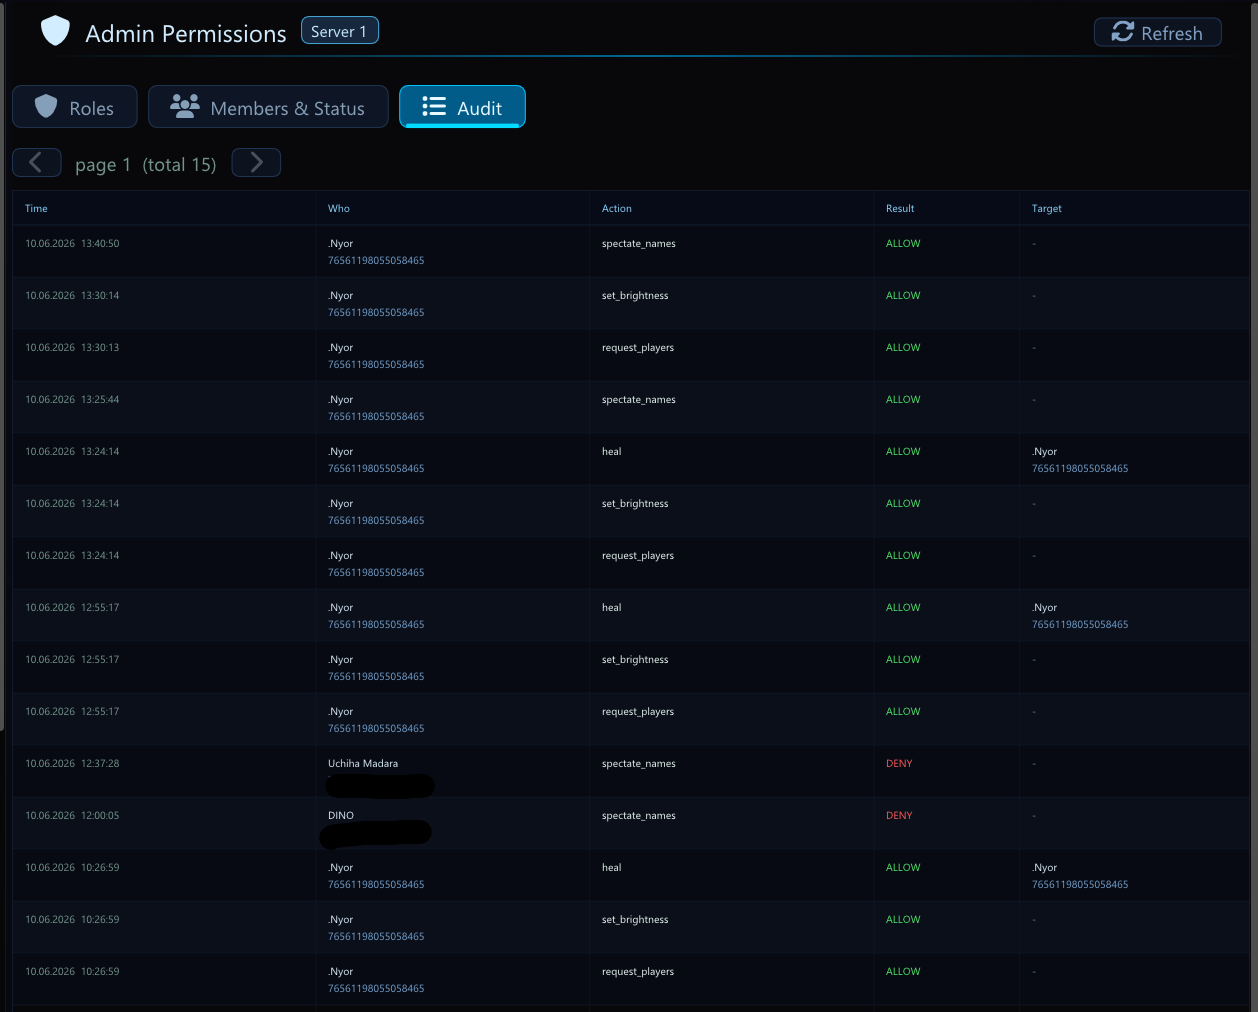Select the 12:37:28 timestamp cell
The image size is (1258, 1012).
(x=72, y=763)
